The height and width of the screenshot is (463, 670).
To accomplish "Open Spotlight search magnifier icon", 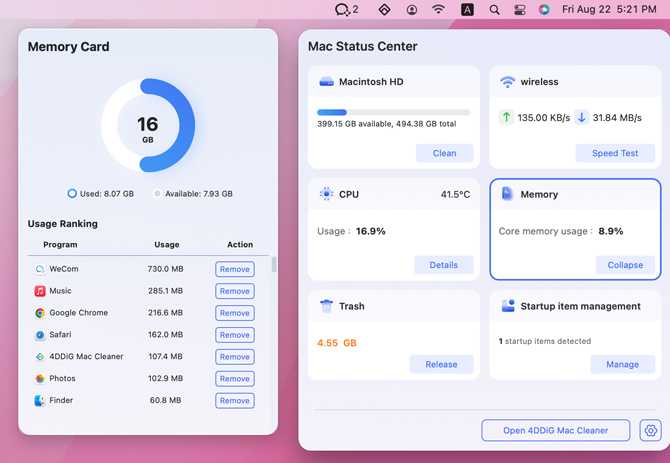I will [x=494, y=9].
